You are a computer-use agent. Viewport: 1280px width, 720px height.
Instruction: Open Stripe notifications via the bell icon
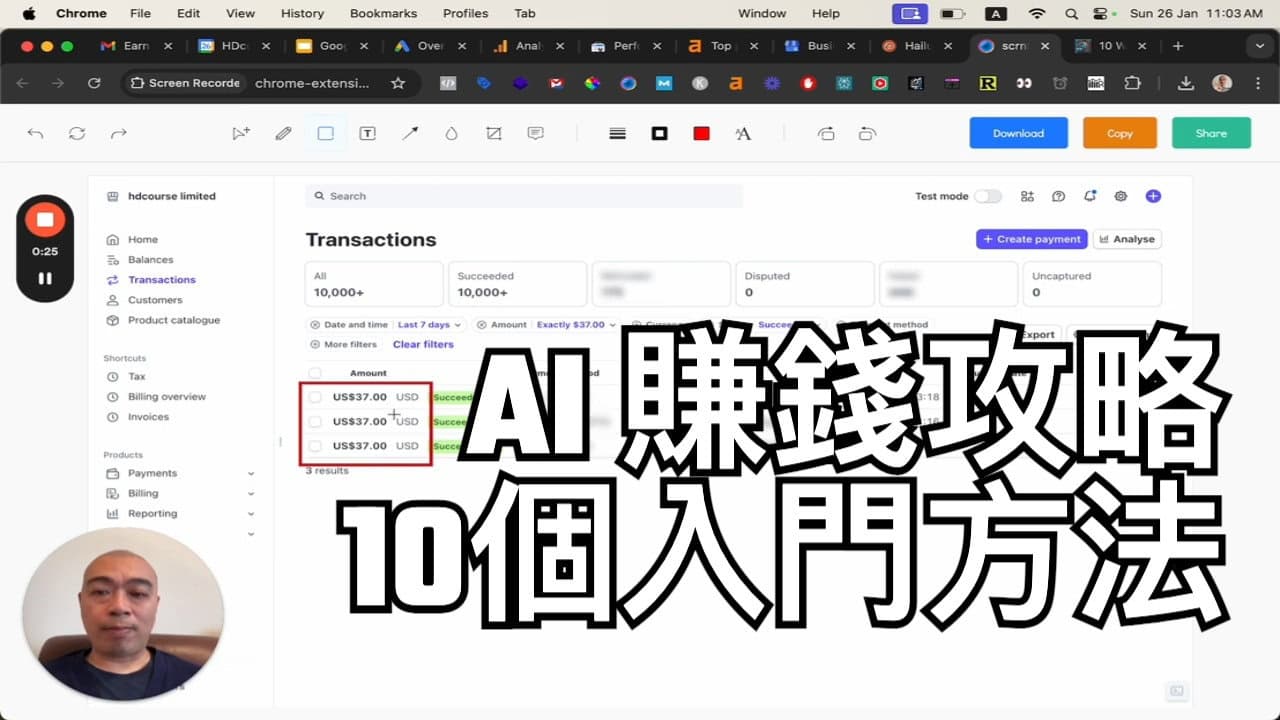coord(1090,196)
